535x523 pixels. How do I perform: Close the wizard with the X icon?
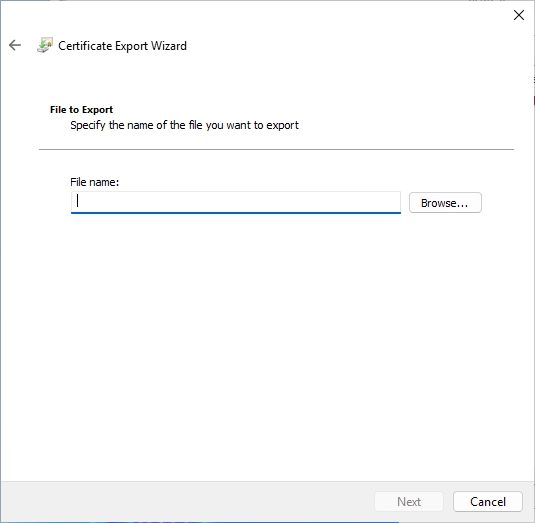(519, 15)
